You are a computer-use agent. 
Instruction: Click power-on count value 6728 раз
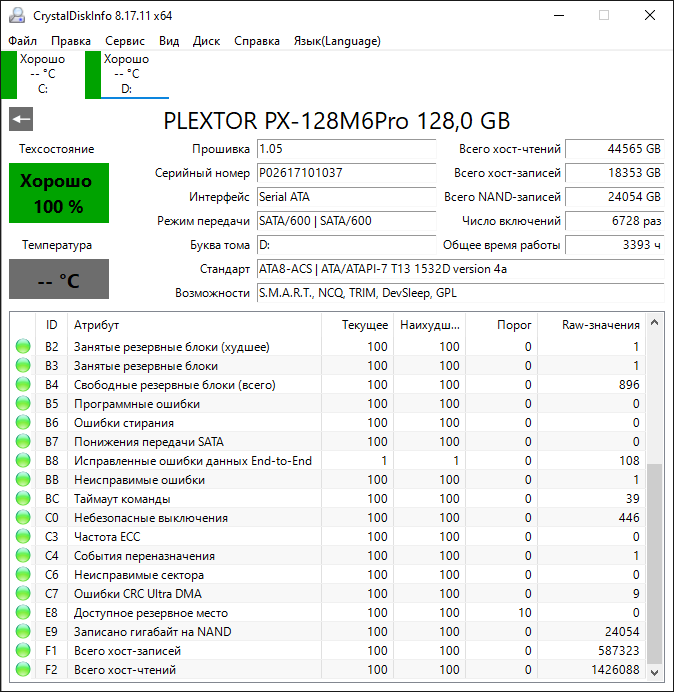tap(614, 221)
